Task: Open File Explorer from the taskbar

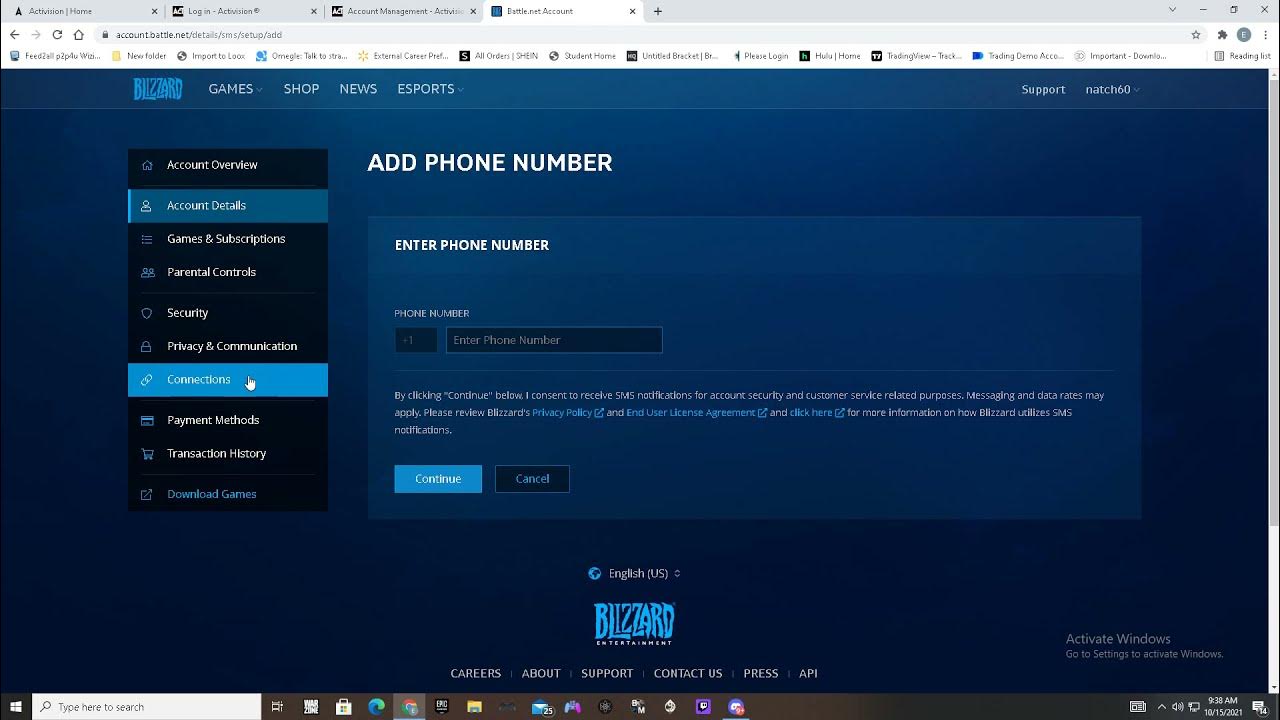Action: point(475,707)
